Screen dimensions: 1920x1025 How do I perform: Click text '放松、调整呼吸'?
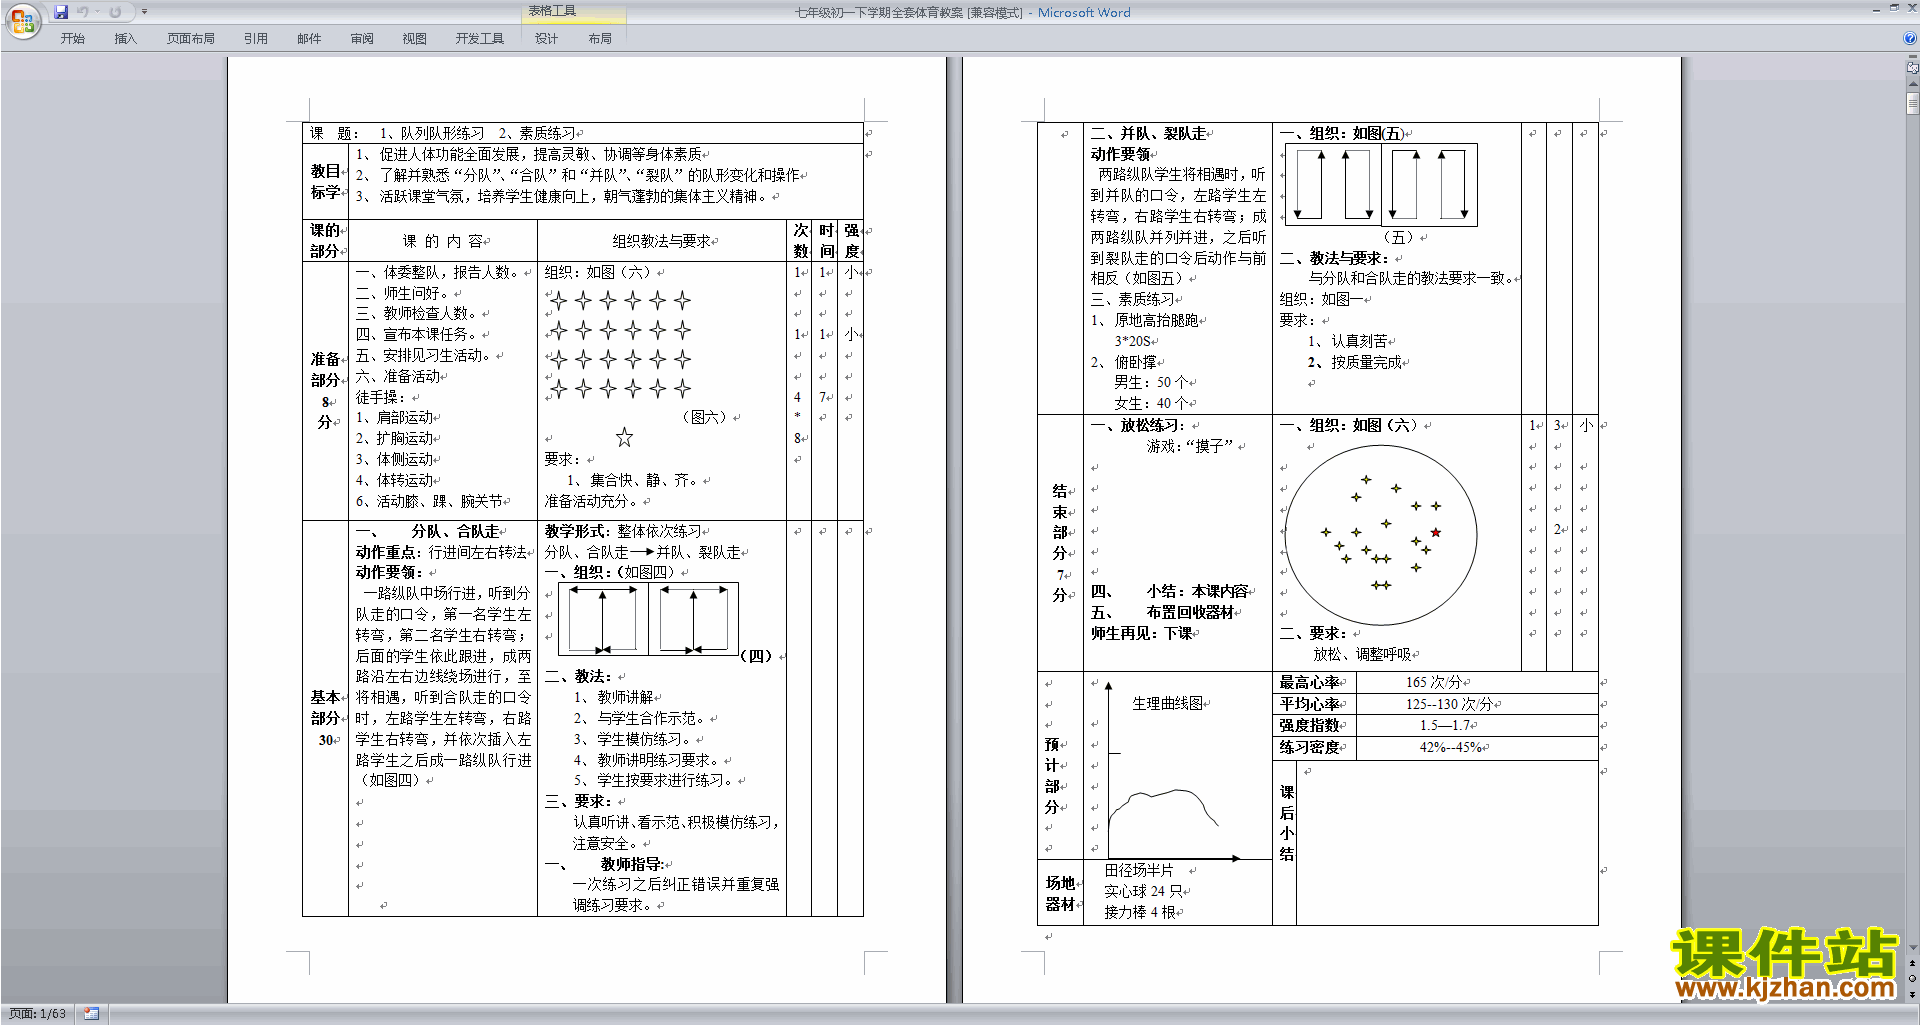pos(1362,654)
